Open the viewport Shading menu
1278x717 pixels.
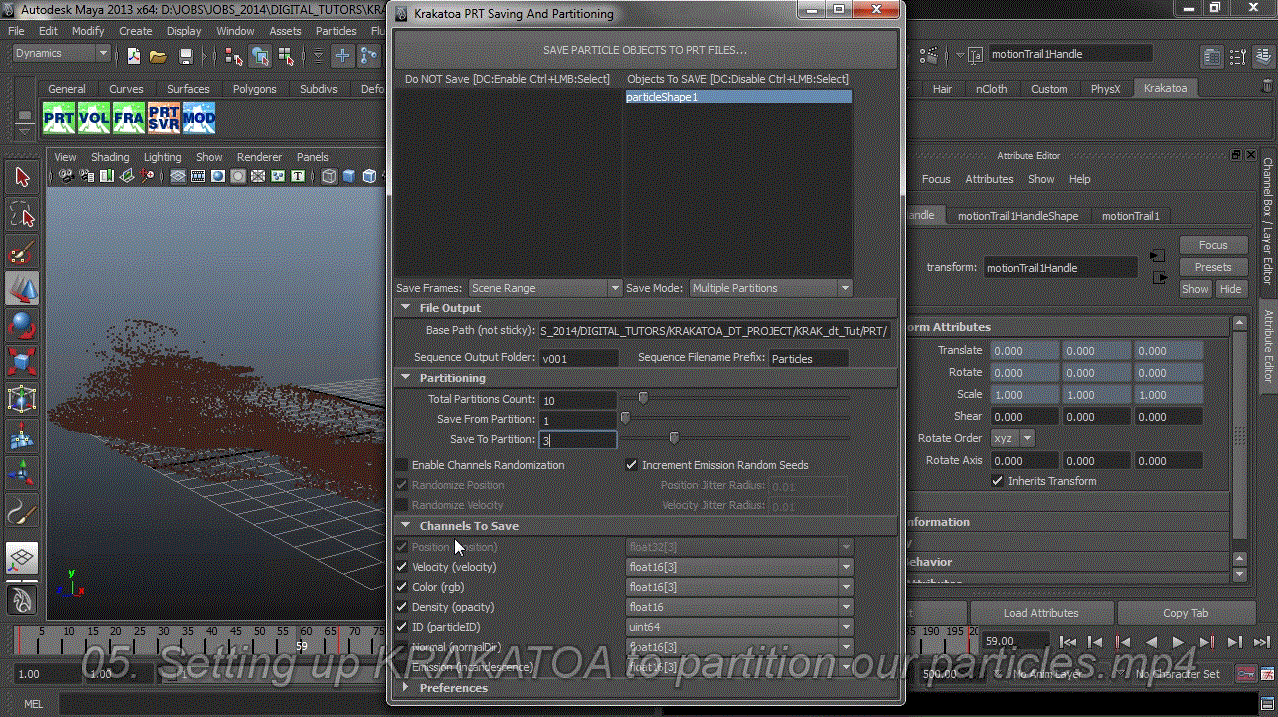click(x=110, y=157)
